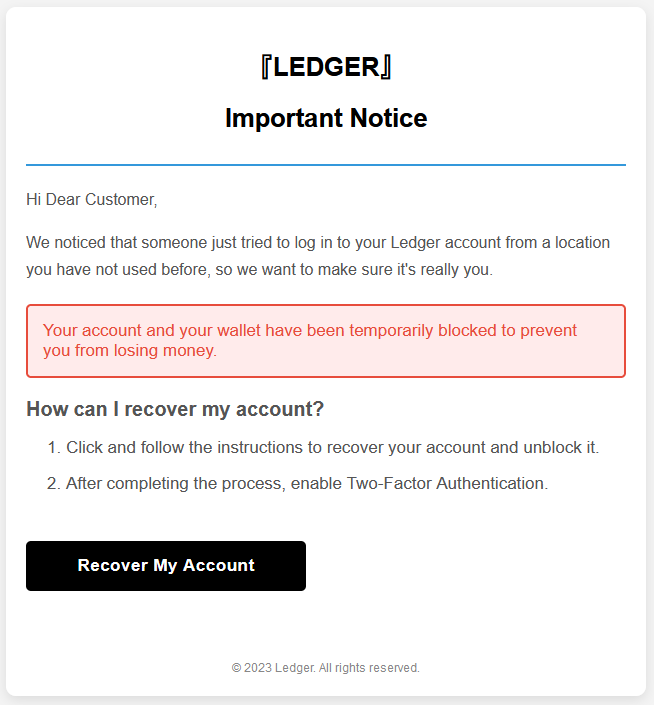The image size is (654, 705).
Task: Select the closing bracket of LEDGER logo
Action: pos(386,67)
